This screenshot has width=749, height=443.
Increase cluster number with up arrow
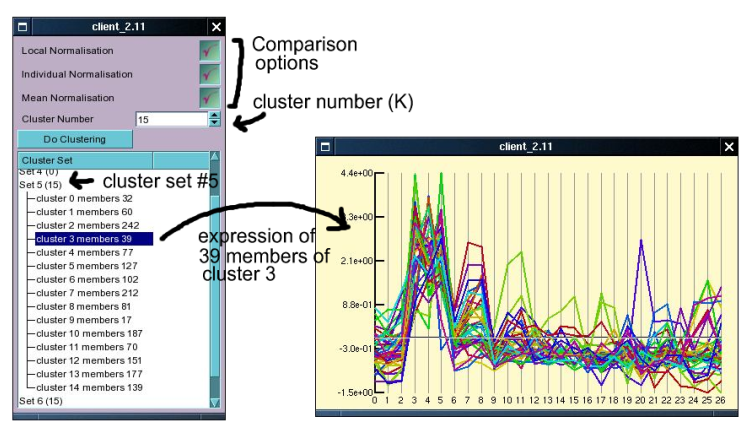[x=214, y=115]
